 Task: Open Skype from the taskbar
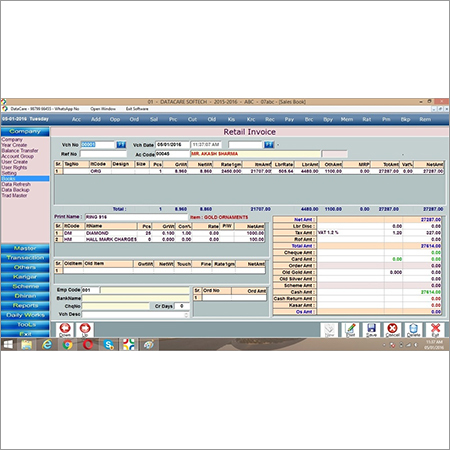(109, 344)
